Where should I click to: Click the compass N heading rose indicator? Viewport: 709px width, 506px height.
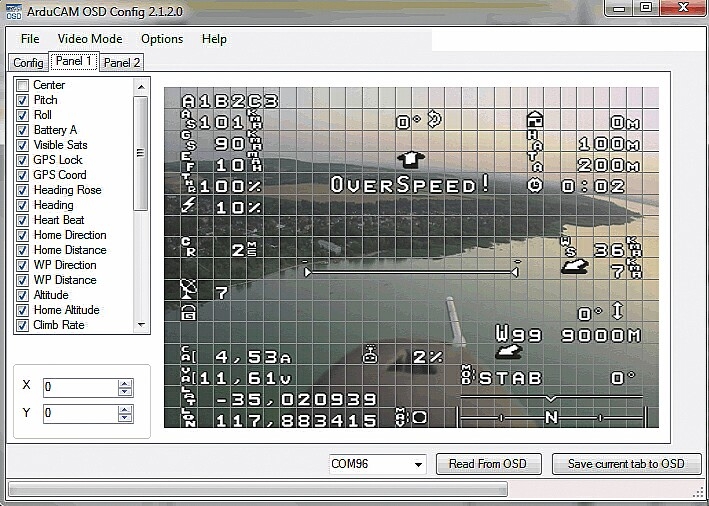click(x=551, y=416)
